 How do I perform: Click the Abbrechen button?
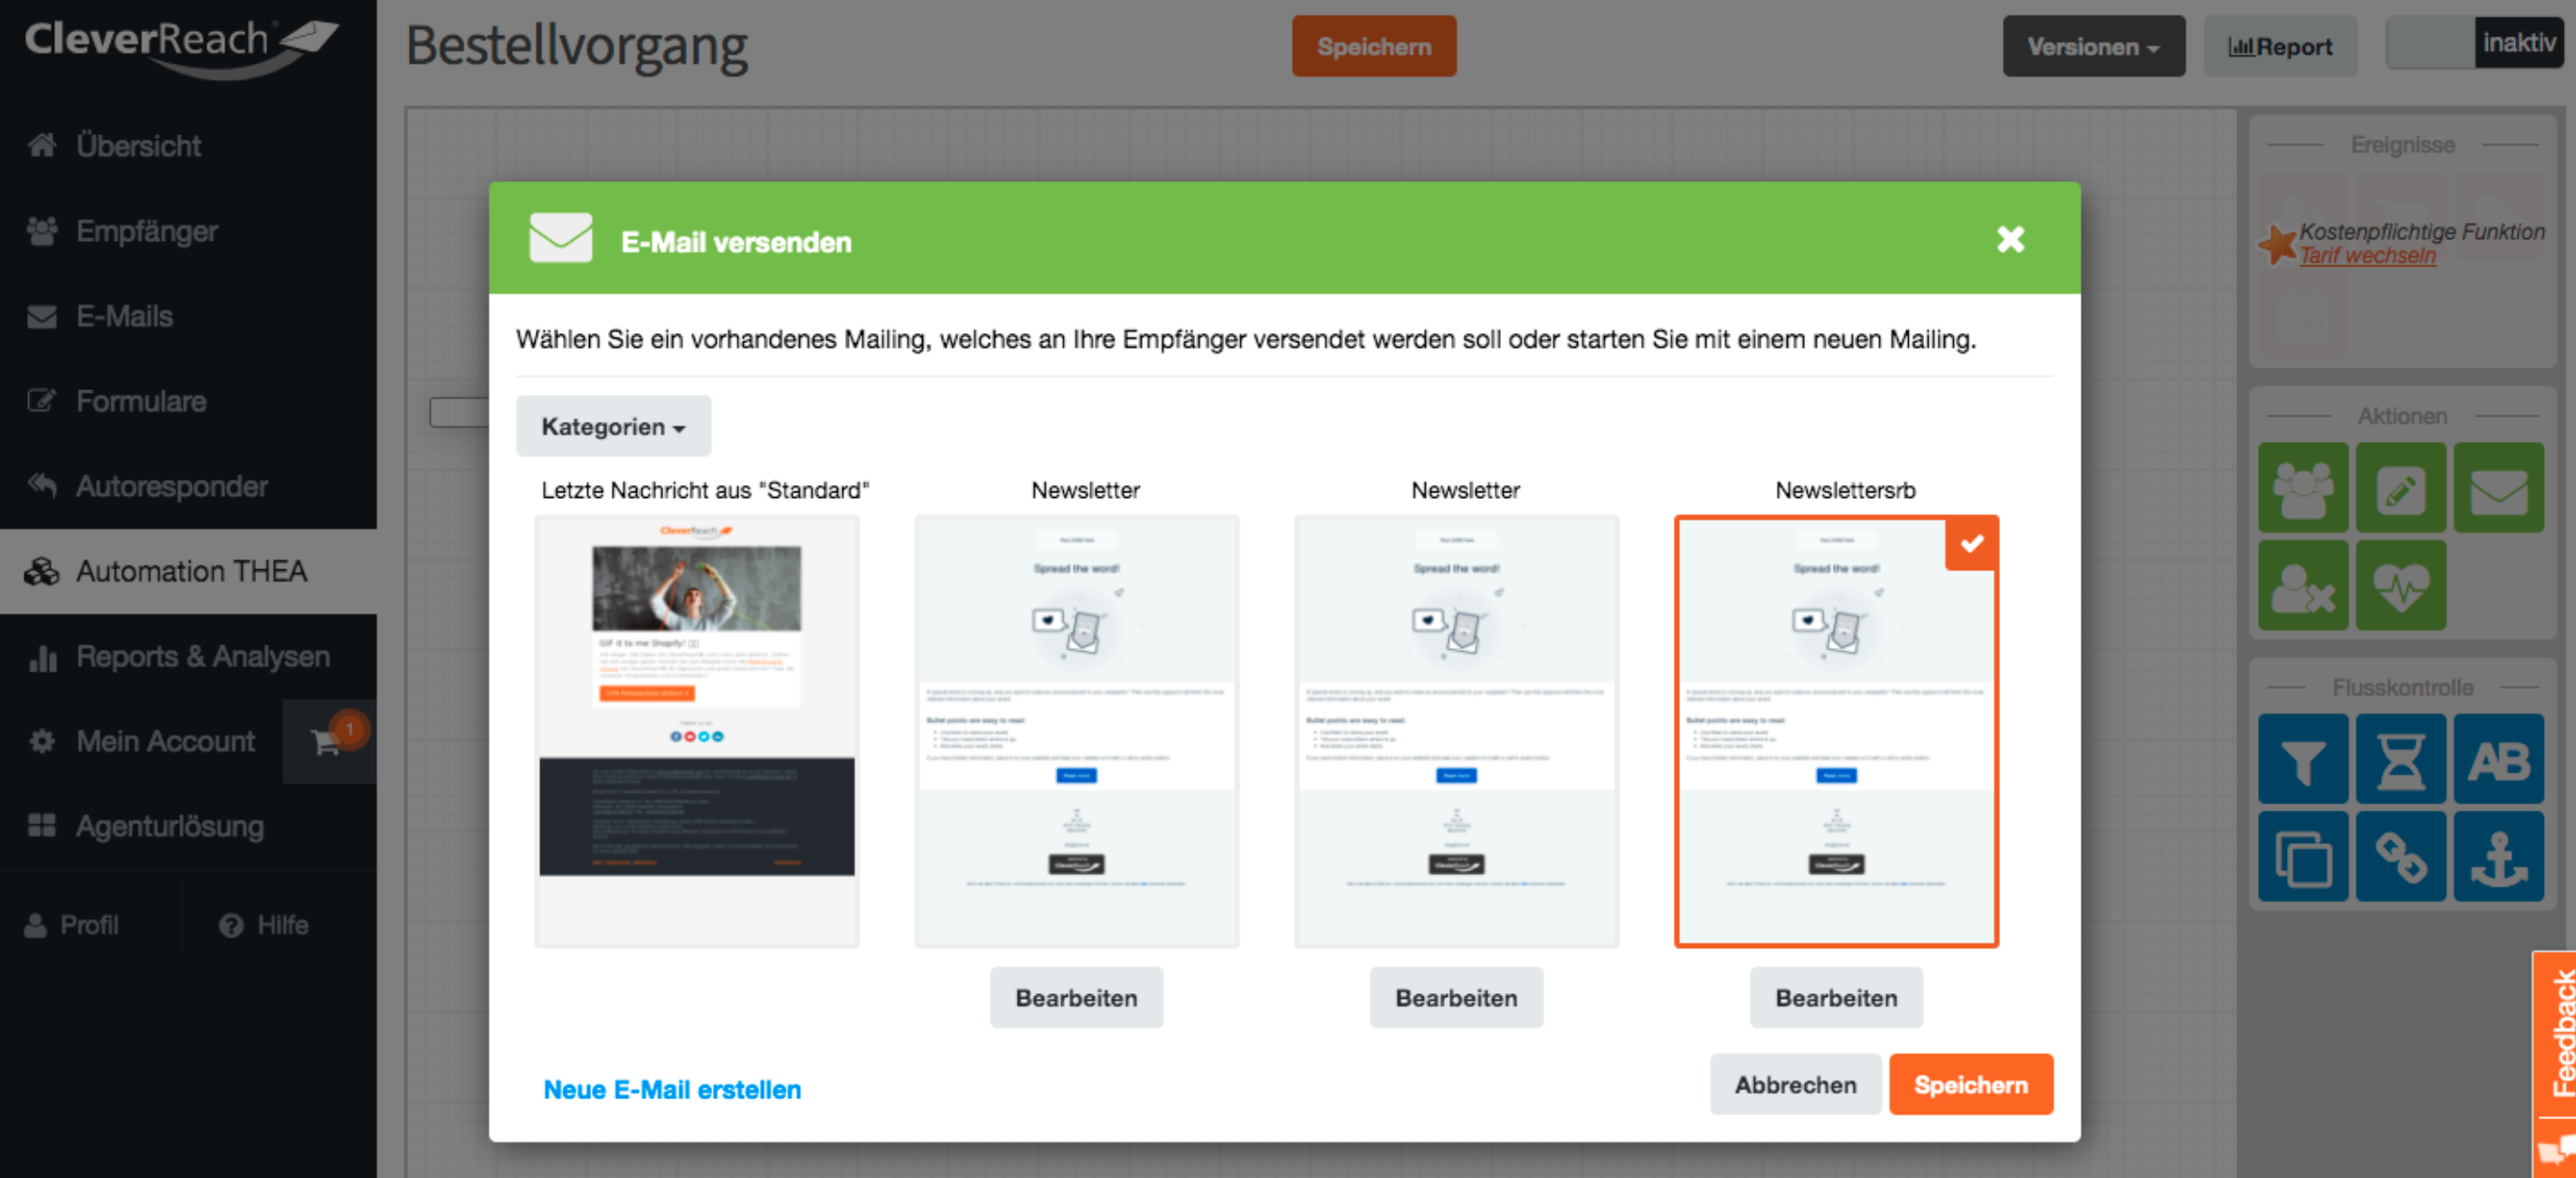pos(1794,1084)
